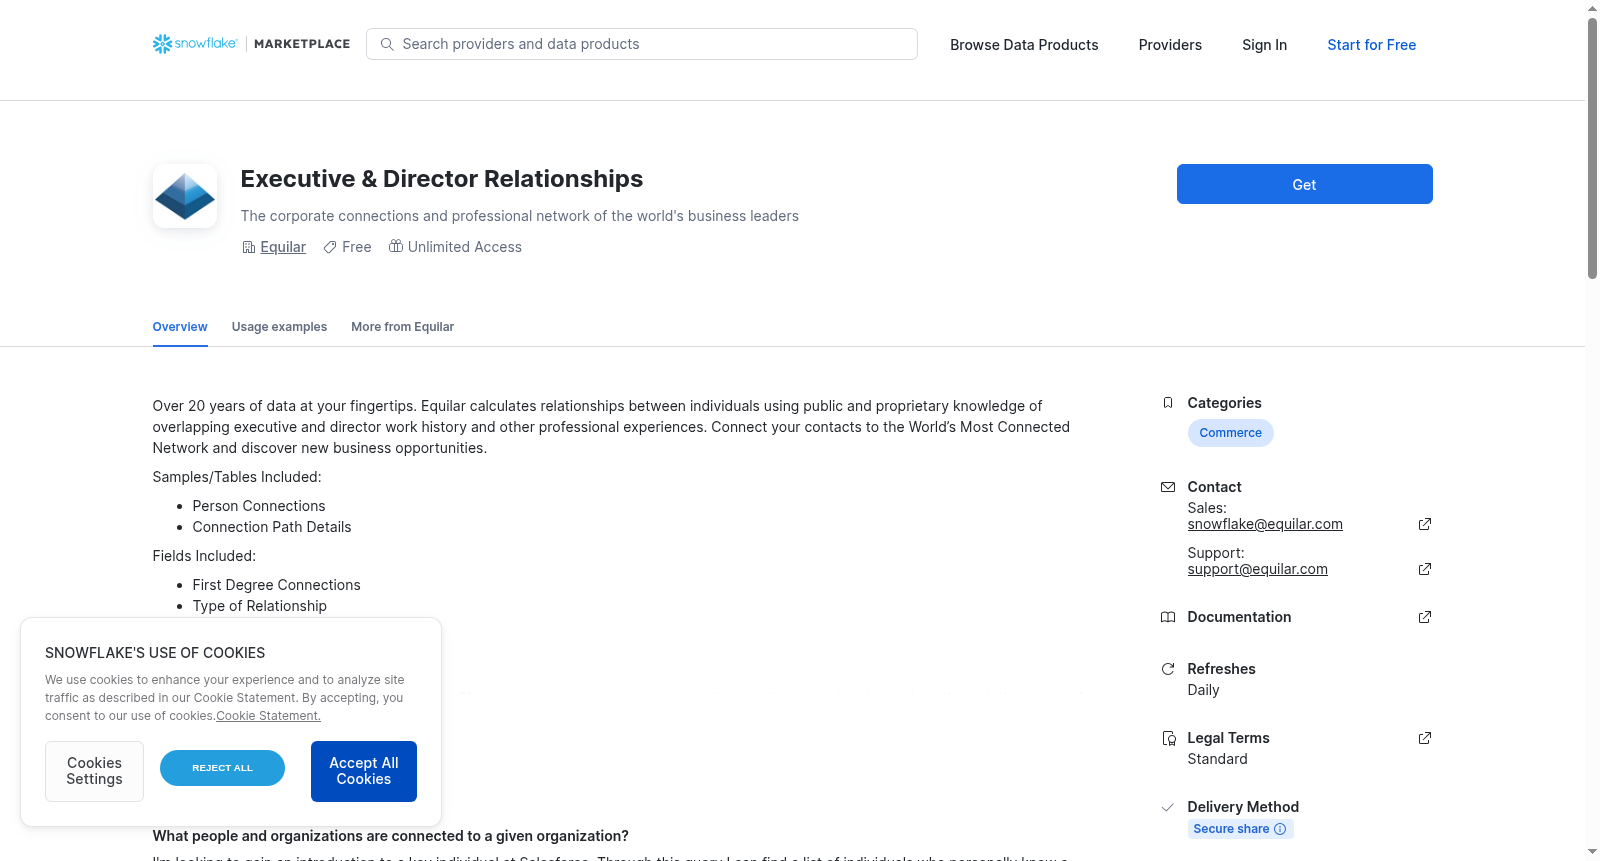Open Documentation external link icon
The image size is (1600, 861).
pos(1425,617)
